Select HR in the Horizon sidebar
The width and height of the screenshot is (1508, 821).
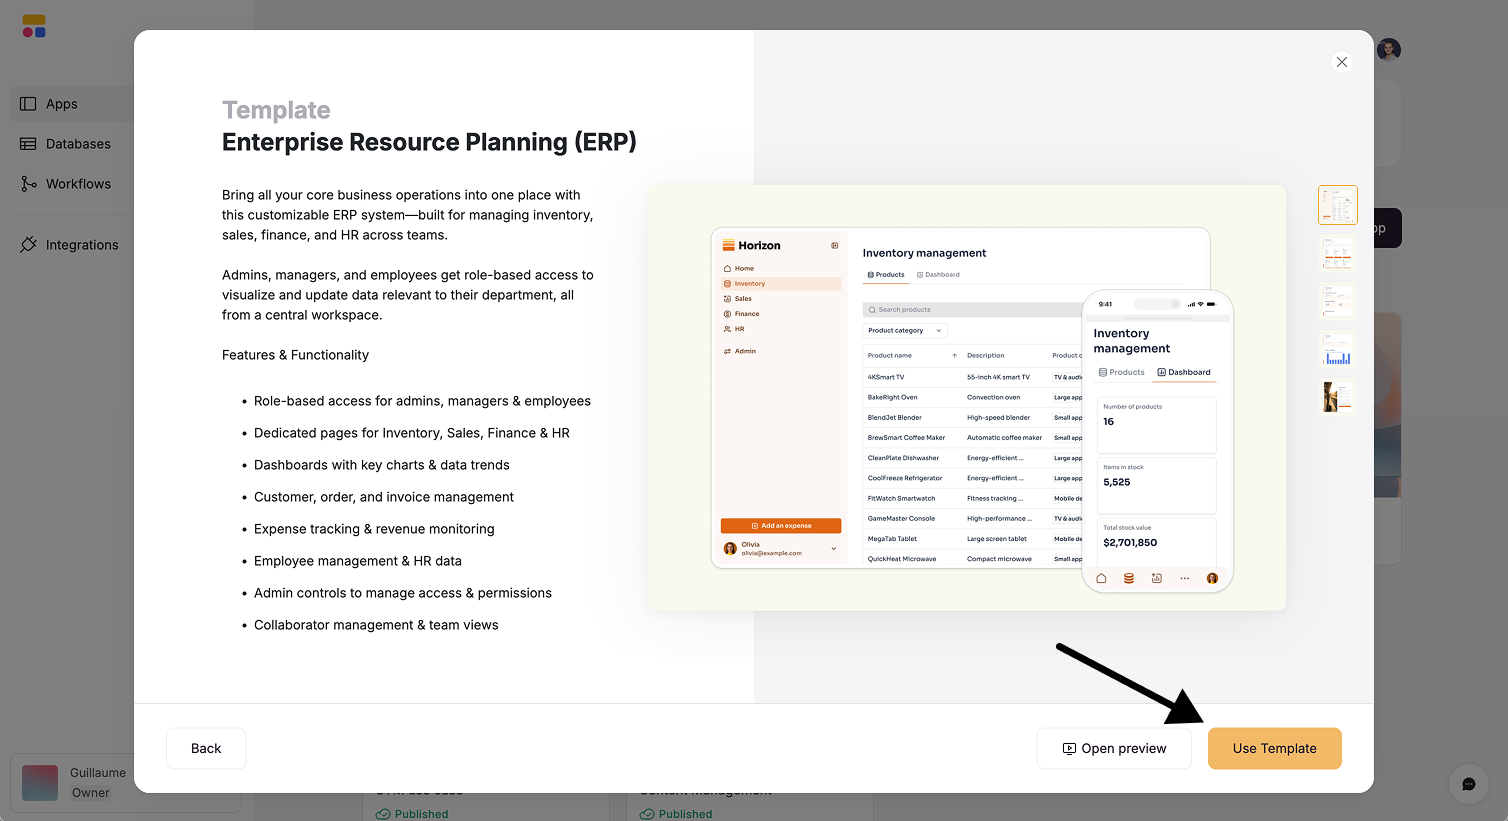[740, 328]
